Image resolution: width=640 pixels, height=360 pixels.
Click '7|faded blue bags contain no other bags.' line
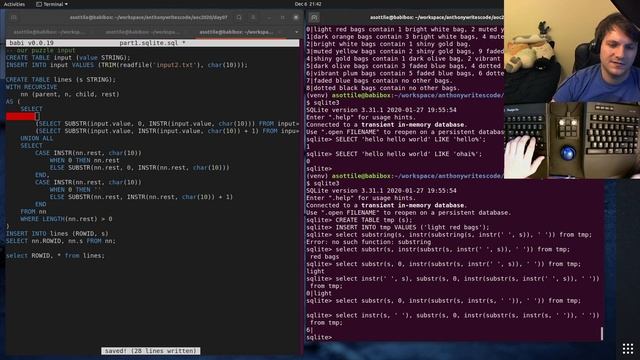[x=379, y=80]
